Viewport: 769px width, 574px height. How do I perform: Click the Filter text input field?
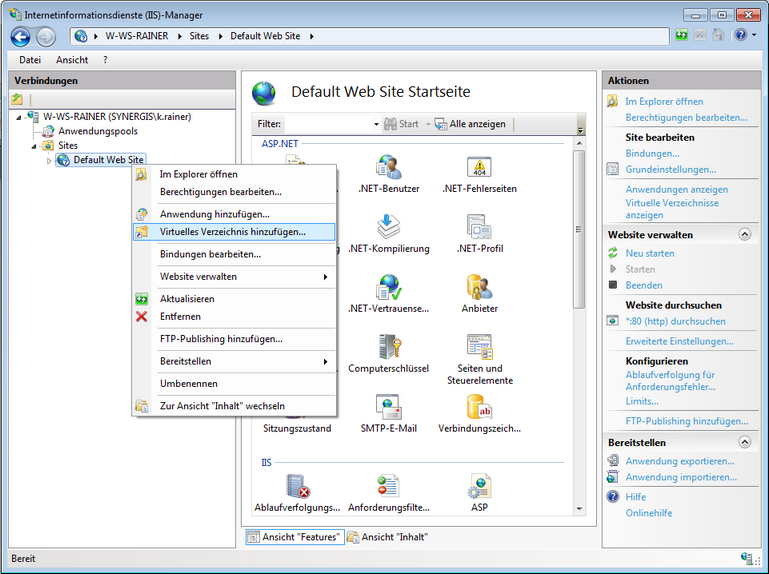(x=328, y=124)
